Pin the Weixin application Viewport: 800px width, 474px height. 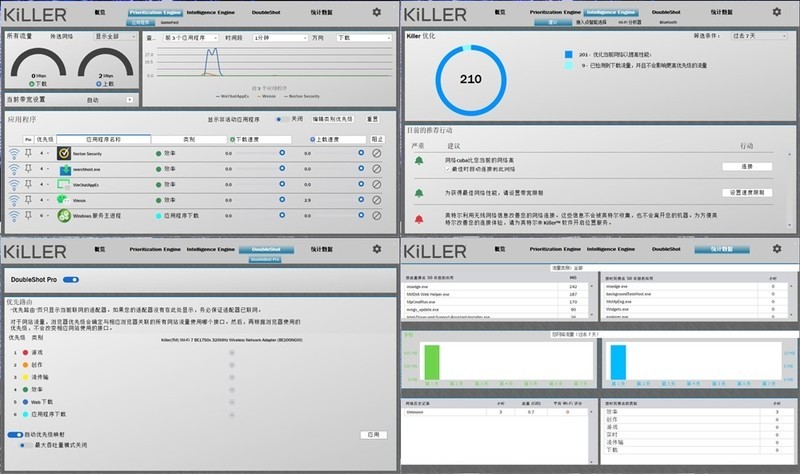point(28,200)
